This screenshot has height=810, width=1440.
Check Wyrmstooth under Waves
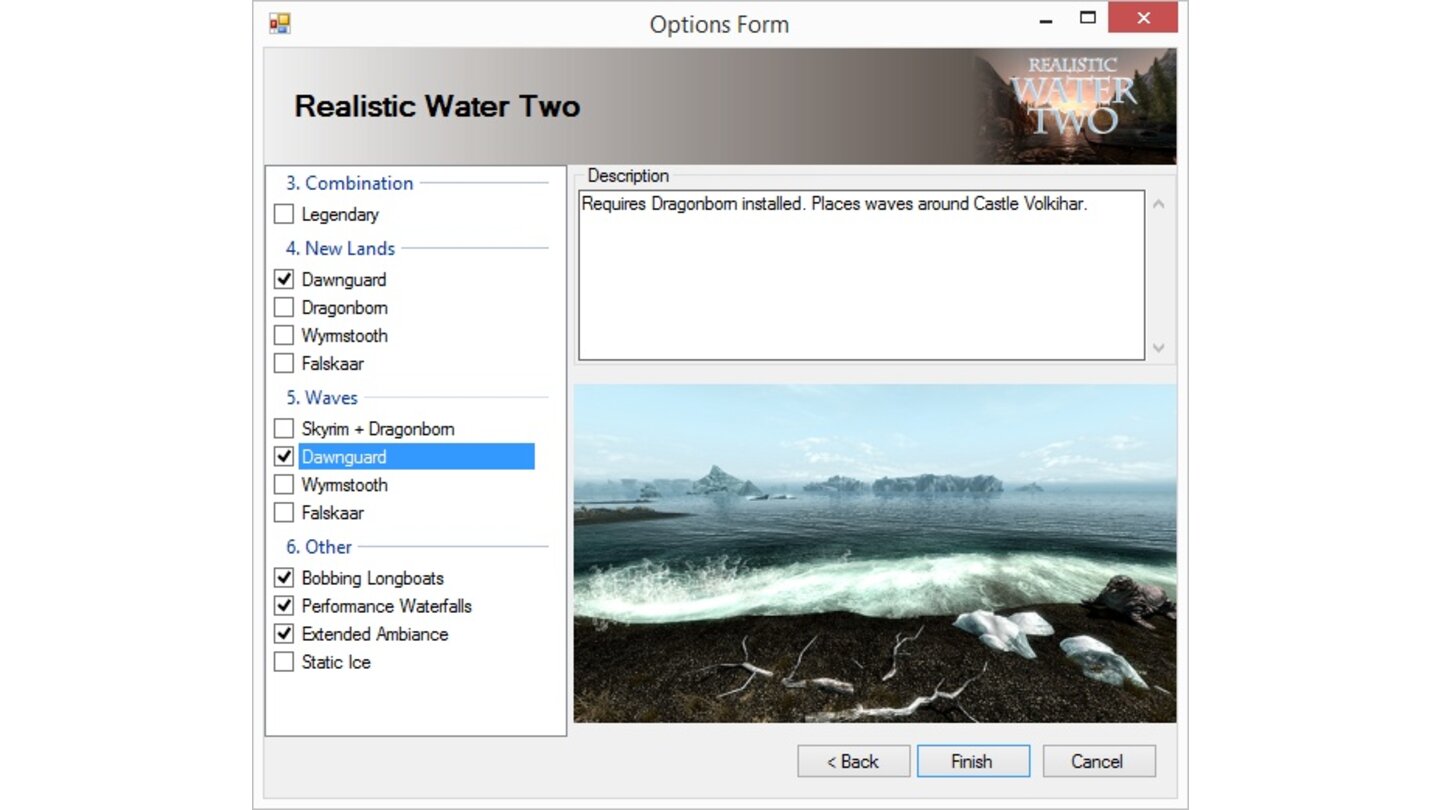(x=284, y=484)
